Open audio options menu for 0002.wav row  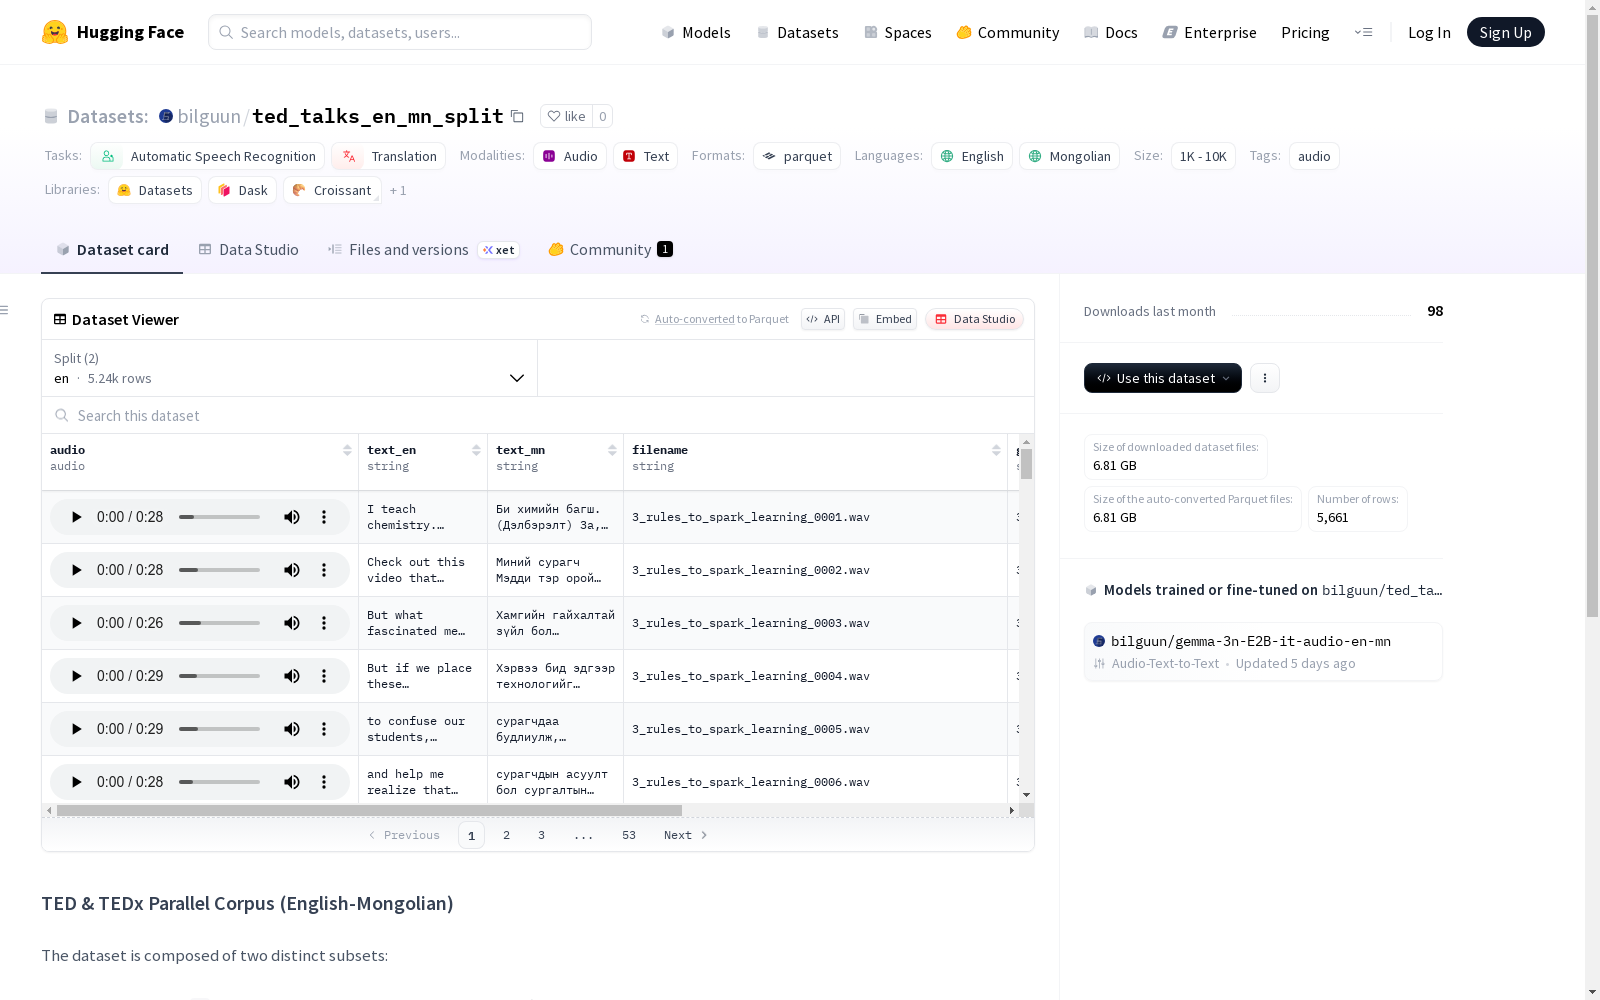324,570
